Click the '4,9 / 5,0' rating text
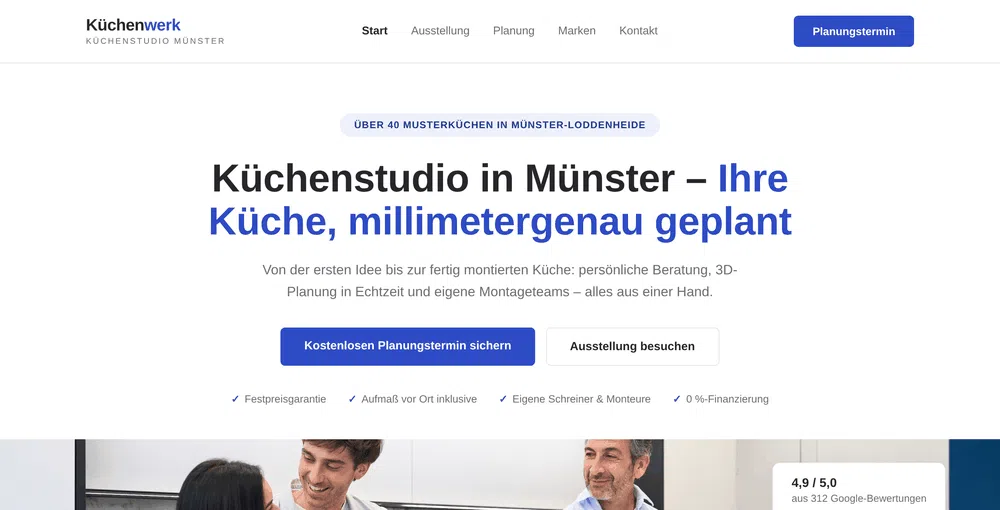The image size is (1000, 510). pyautogui.click(x=814, y=483)
